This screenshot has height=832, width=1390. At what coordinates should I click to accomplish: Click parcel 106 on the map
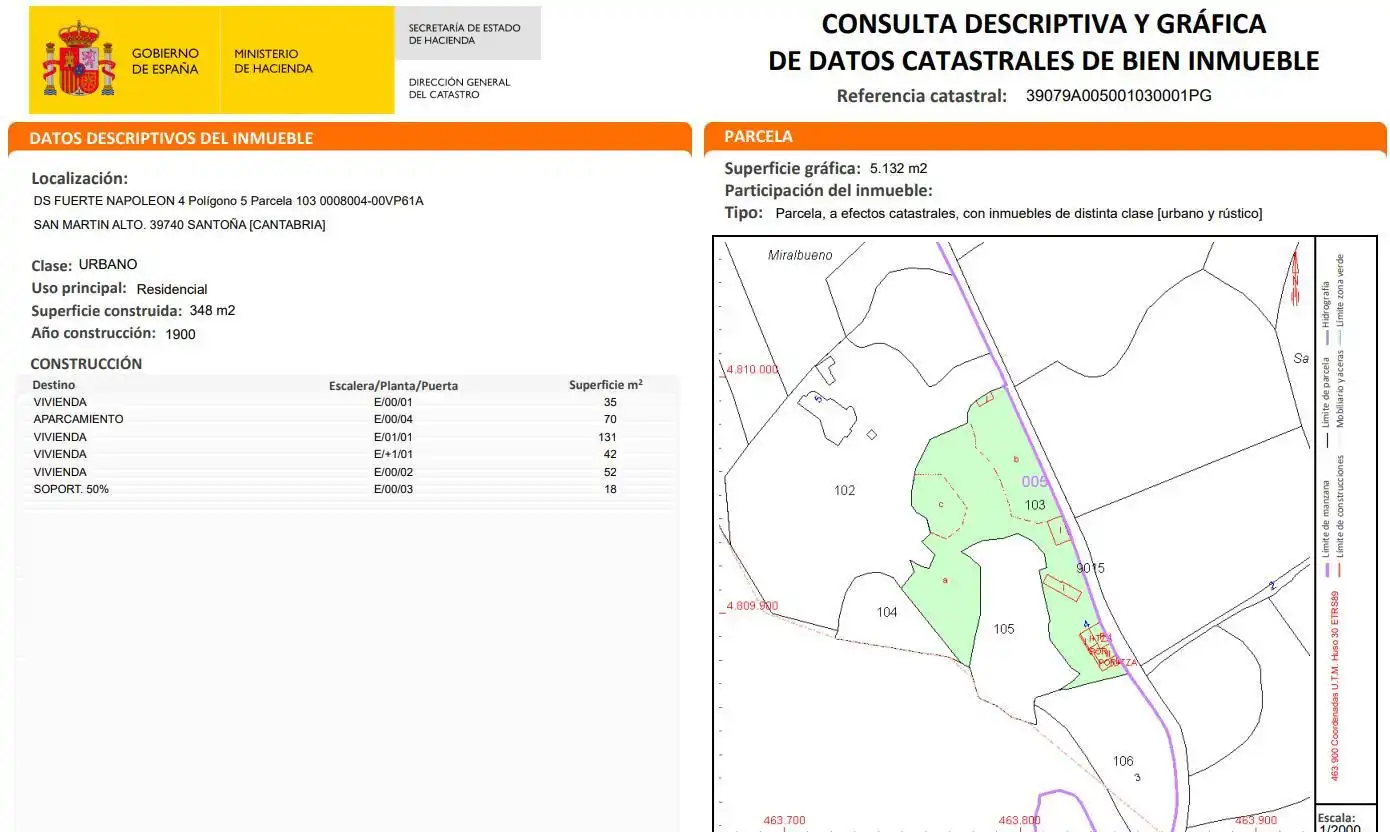point(1123,761)
